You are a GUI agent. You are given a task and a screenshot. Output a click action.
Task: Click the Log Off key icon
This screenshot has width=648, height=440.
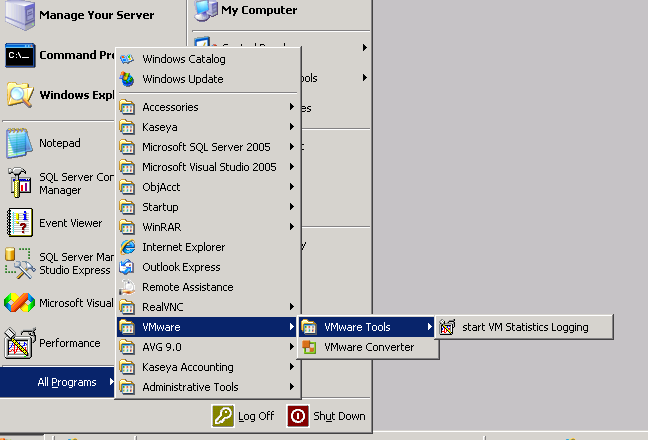[x=223, y=416]
